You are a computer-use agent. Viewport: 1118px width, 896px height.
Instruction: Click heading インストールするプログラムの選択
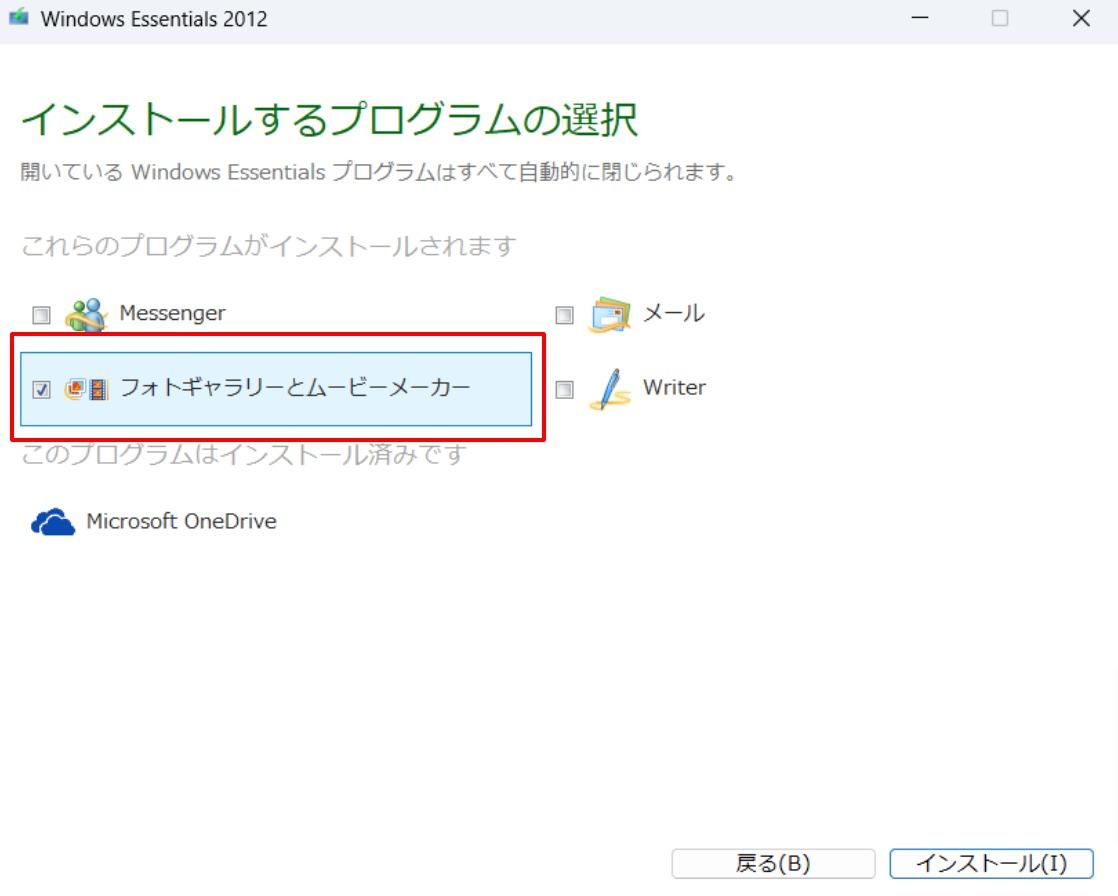pyautogui.click(x=329, y=118)
